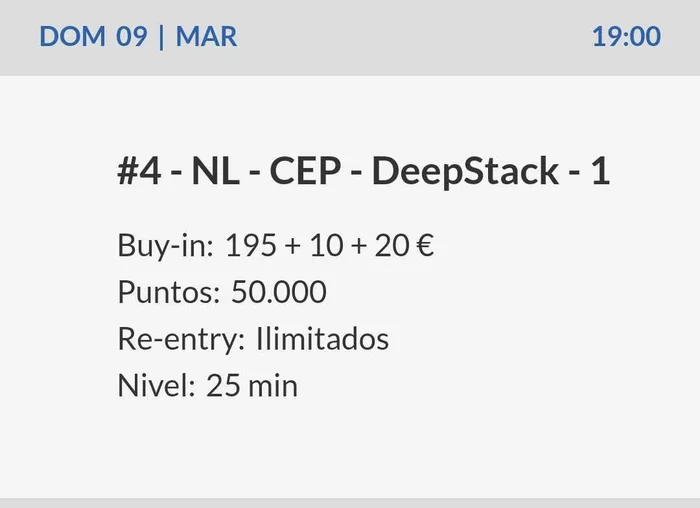Select the 50.000 points value
Screen dimensions: 700x508
point(279,292)
